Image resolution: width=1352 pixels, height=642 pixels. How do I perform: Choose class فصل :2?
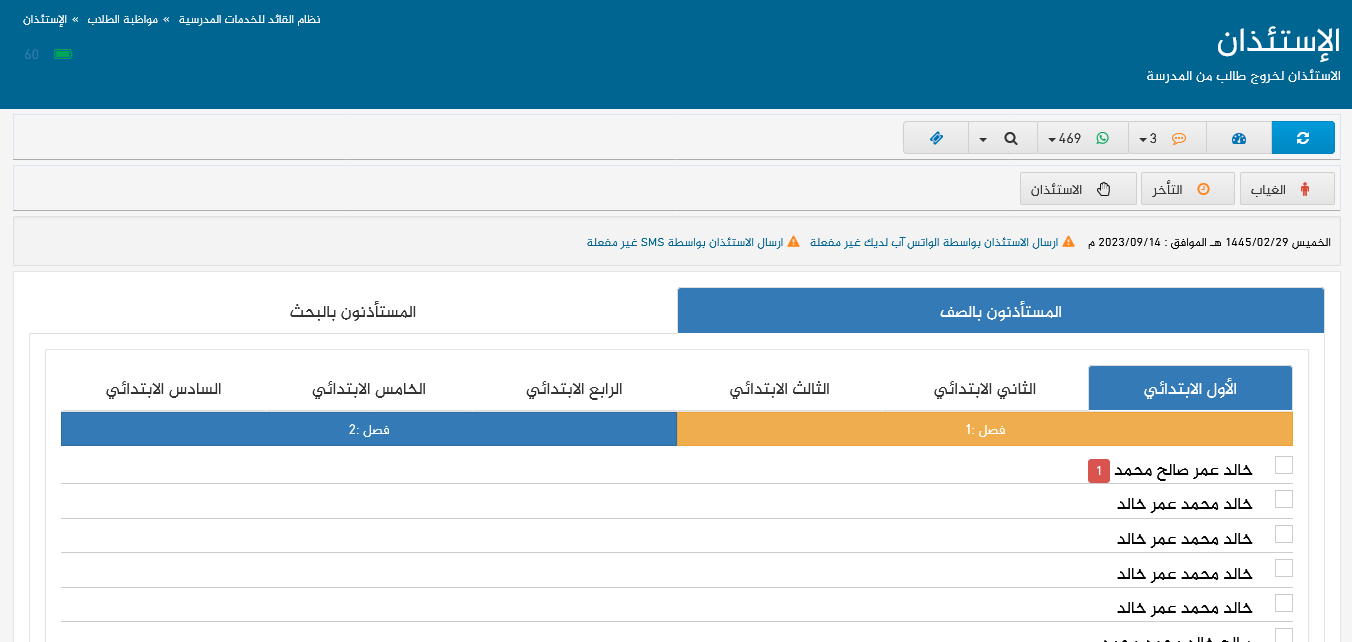pos(368,430)
